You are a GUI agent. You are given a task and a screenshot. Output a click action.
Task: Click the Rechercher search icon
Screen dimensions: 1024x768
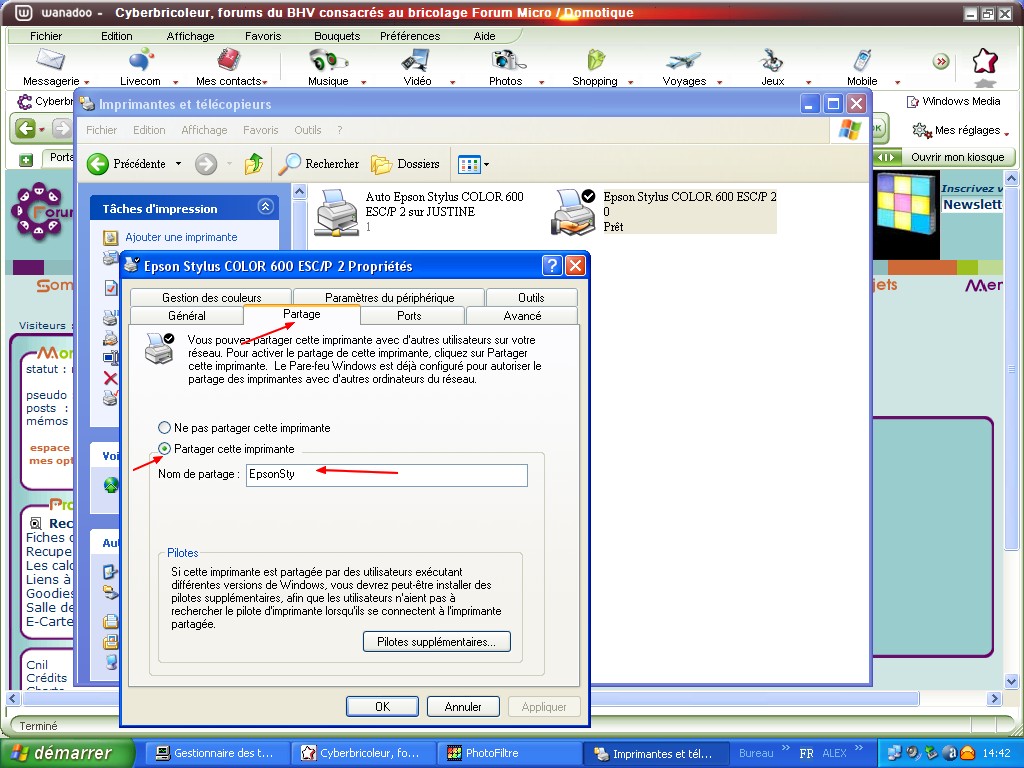point(291,164)
